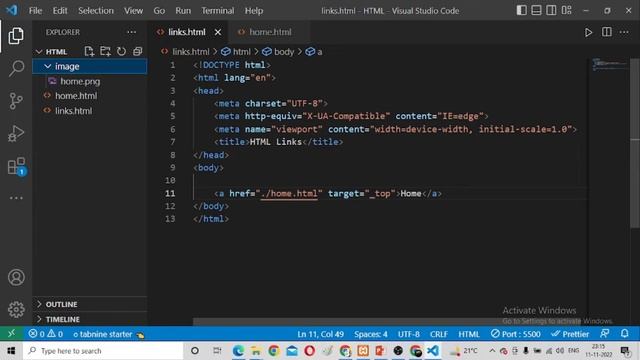Change indentation via Spaces: 4
This screenshot has height=360, width=640.
[371, 334]
